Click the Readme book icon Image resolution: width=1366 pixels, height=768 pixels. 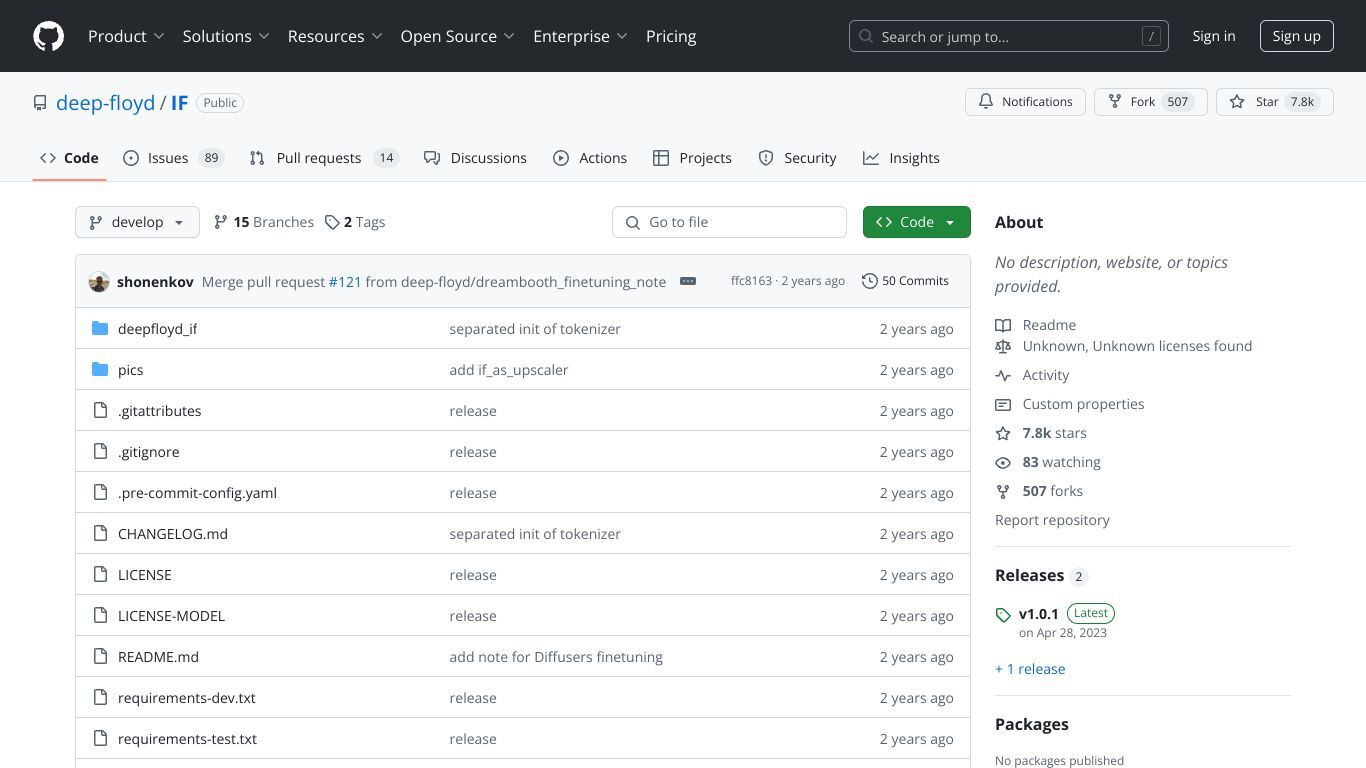pos(1003,325)
